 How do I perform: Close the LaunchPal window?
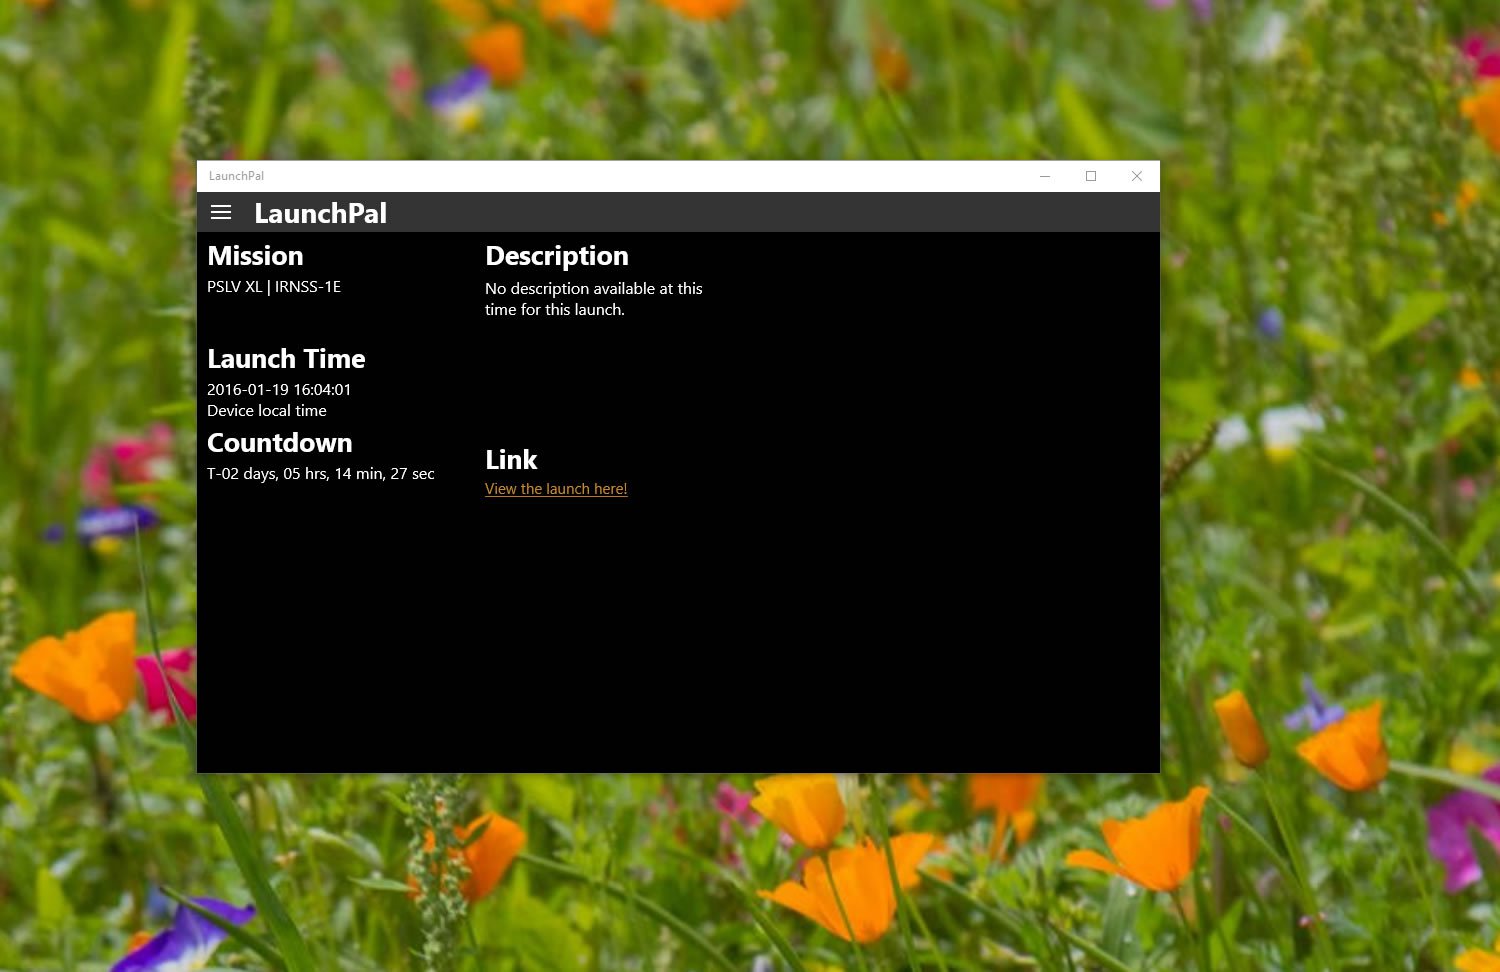tap(1137, 176)
